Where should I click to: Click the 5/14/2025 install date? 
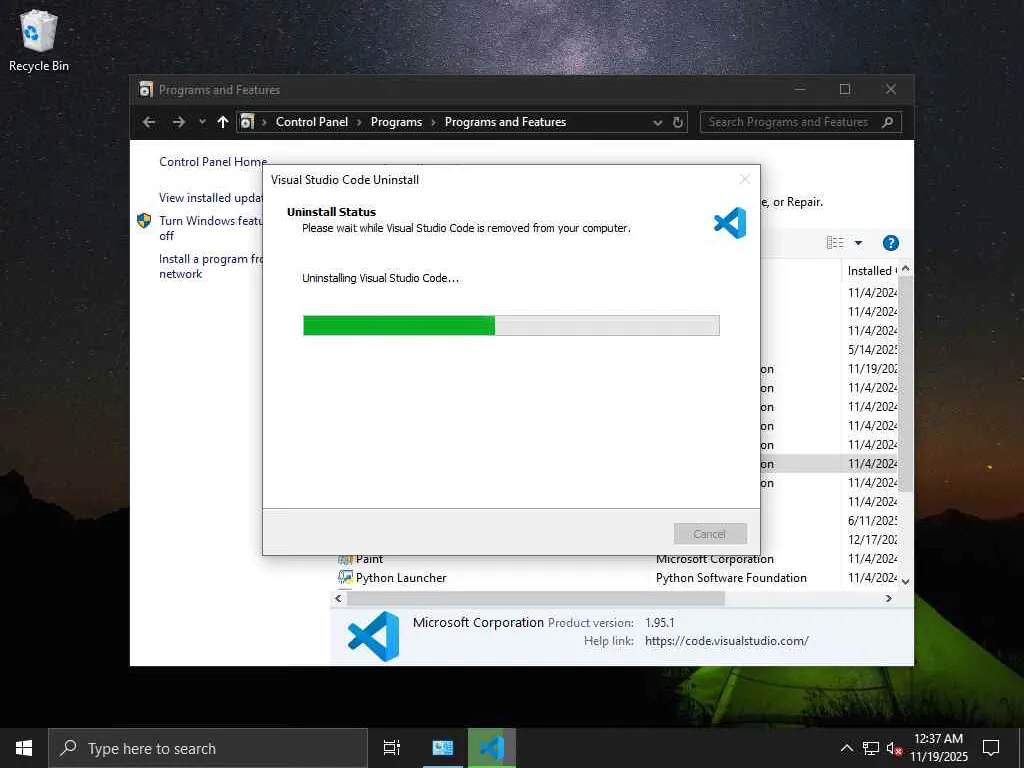[872, 349]
